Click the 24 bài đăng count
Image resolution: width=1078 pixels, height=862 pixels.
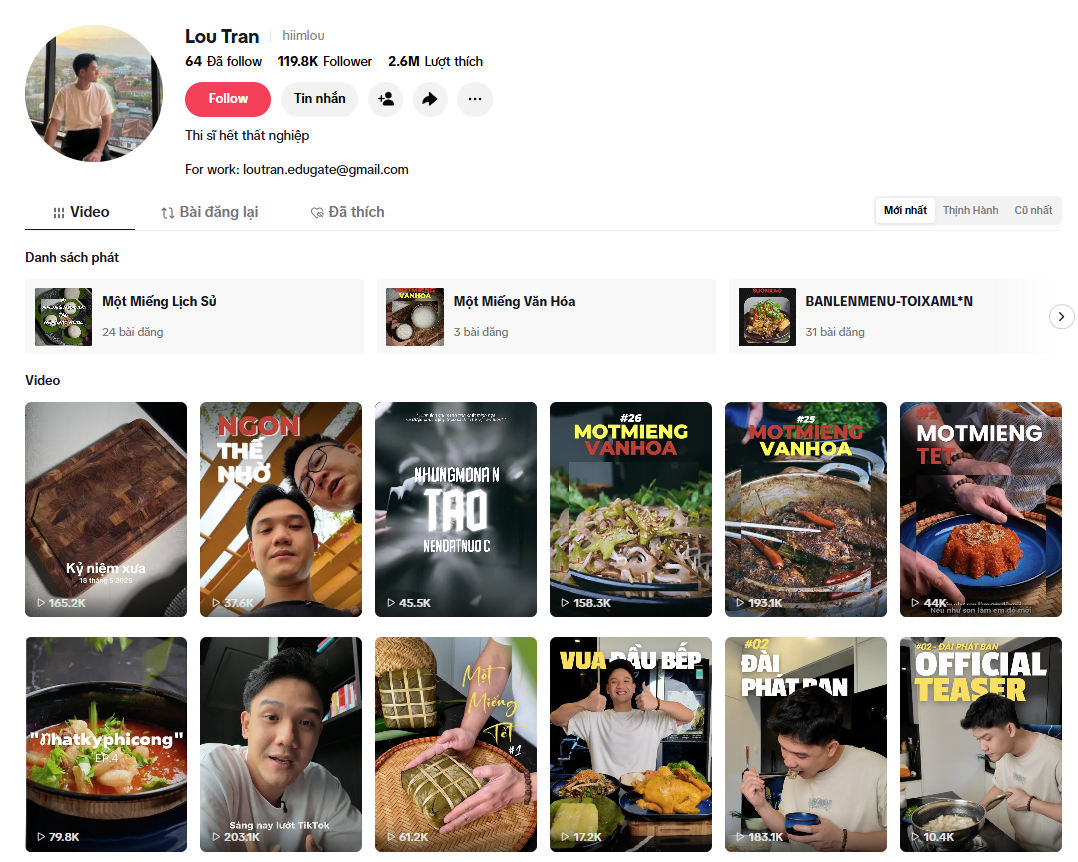[133, 332]
